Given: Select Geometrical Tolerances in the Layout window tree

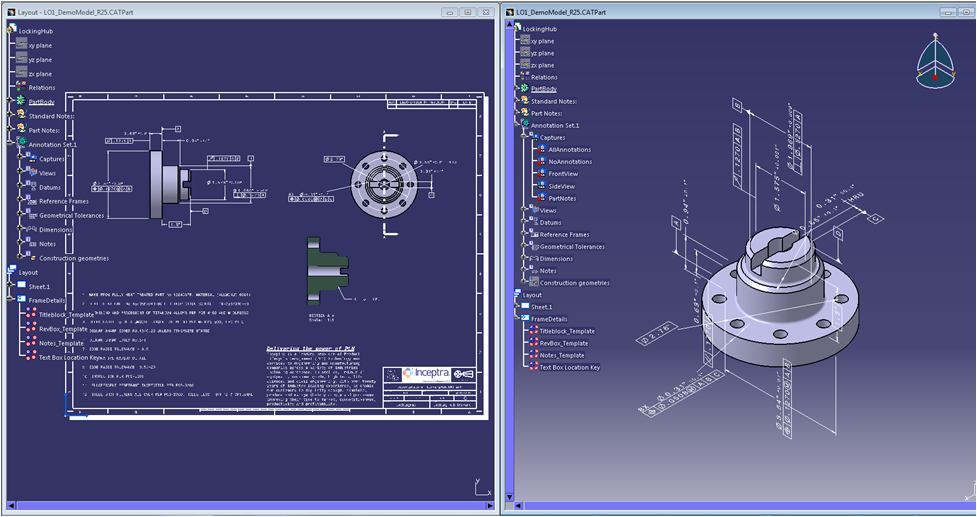Looking at the screenshot, I should pos(70,215).
